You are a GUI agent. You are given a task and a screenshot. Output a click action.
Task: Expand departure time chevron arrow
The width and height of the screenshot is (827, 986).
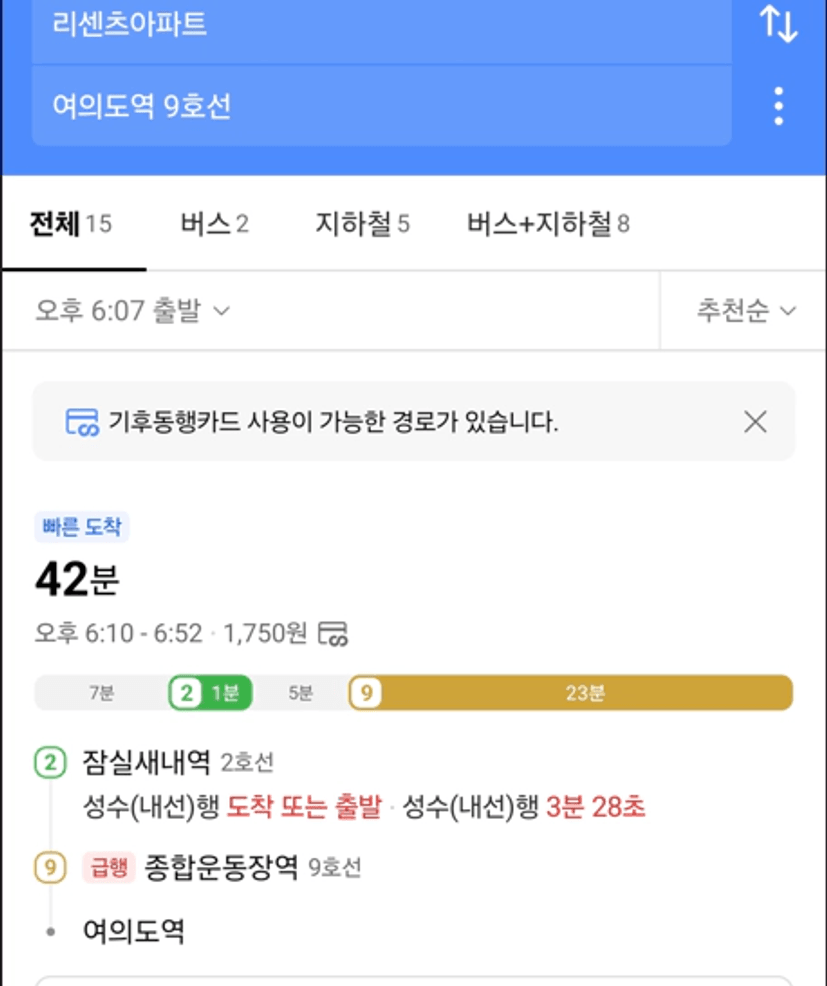[221, 311]
